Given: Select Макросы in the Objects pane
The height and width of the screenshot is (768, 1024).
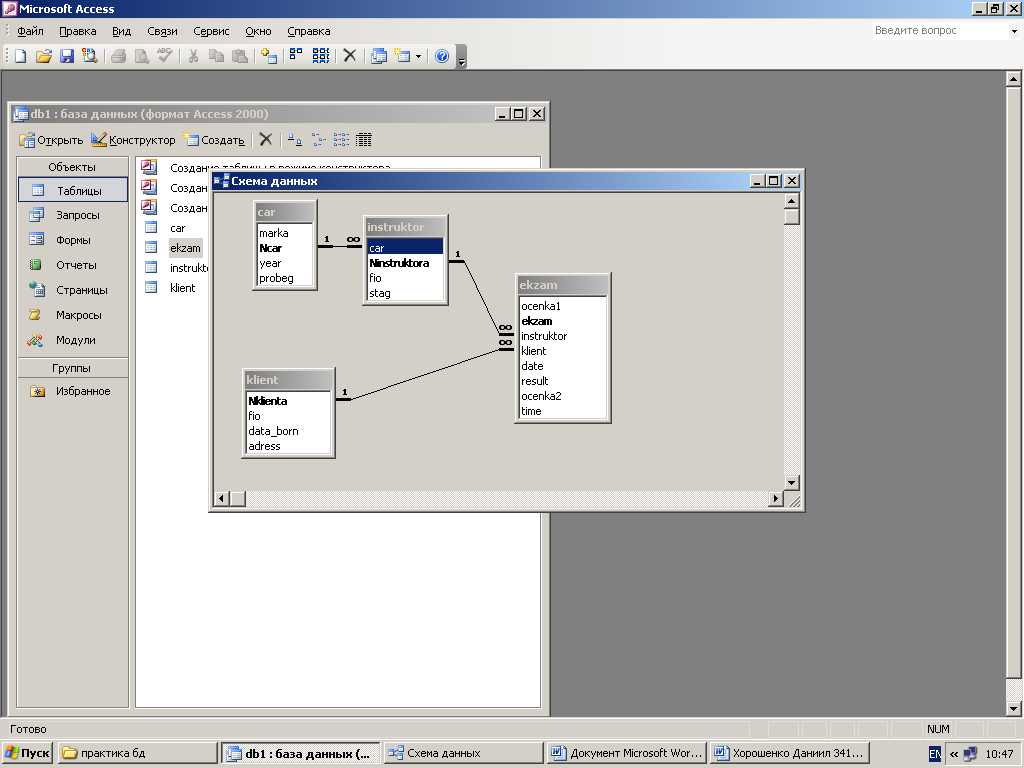Looking at the screenshot, I should click(x=72, y=315).
